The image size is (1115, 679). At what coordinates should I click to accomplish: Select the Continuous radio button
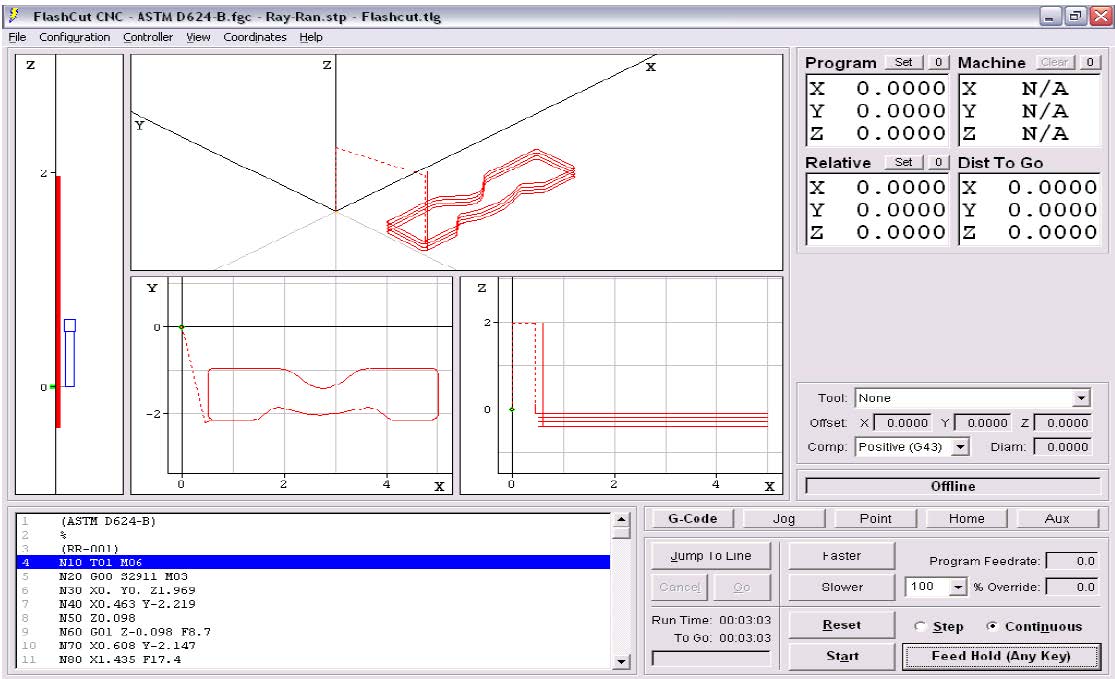click(x=990, y=627)
